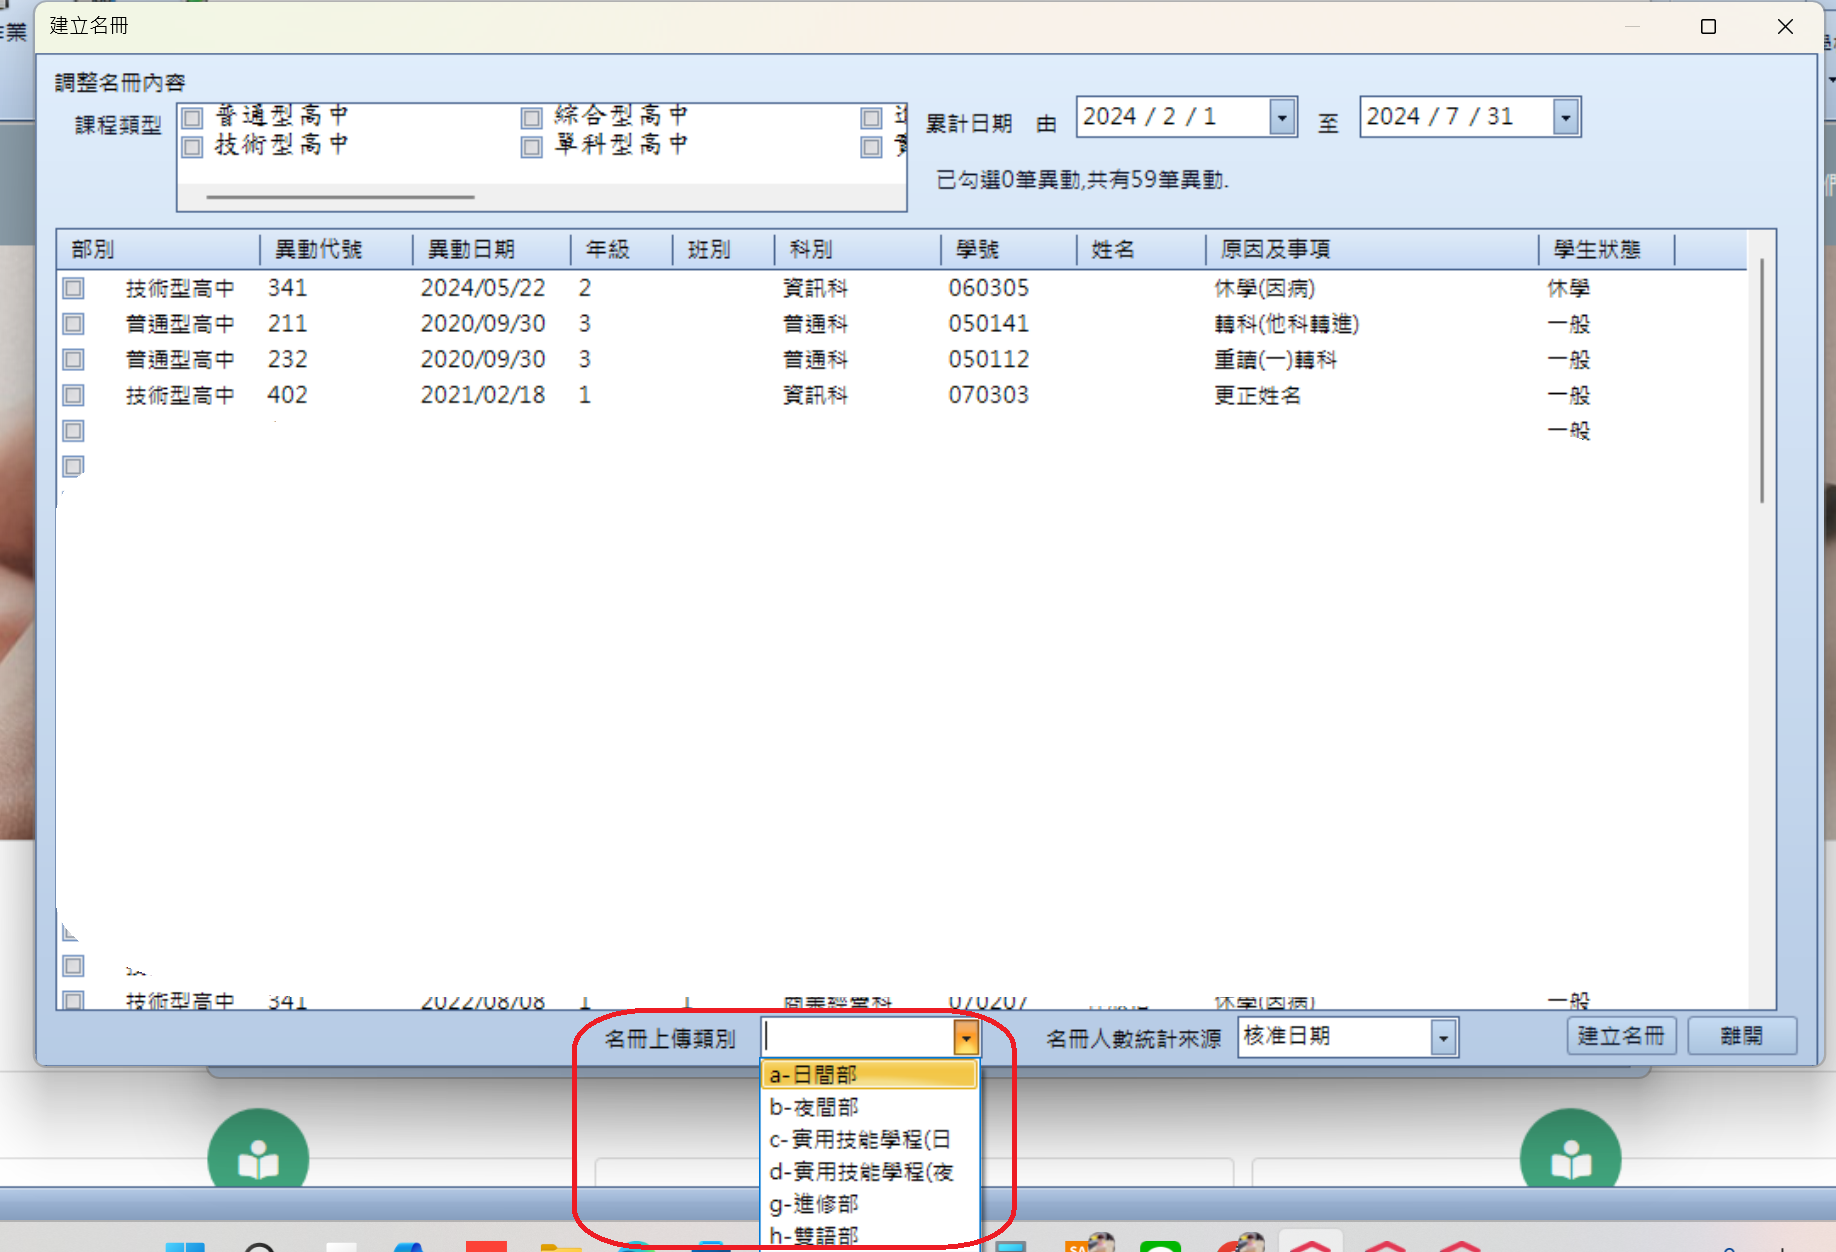The height and width of the screenshot is (1252, 1836).
Task: Select b-夜間部 from the list
Action: [x=869, y=1107]
